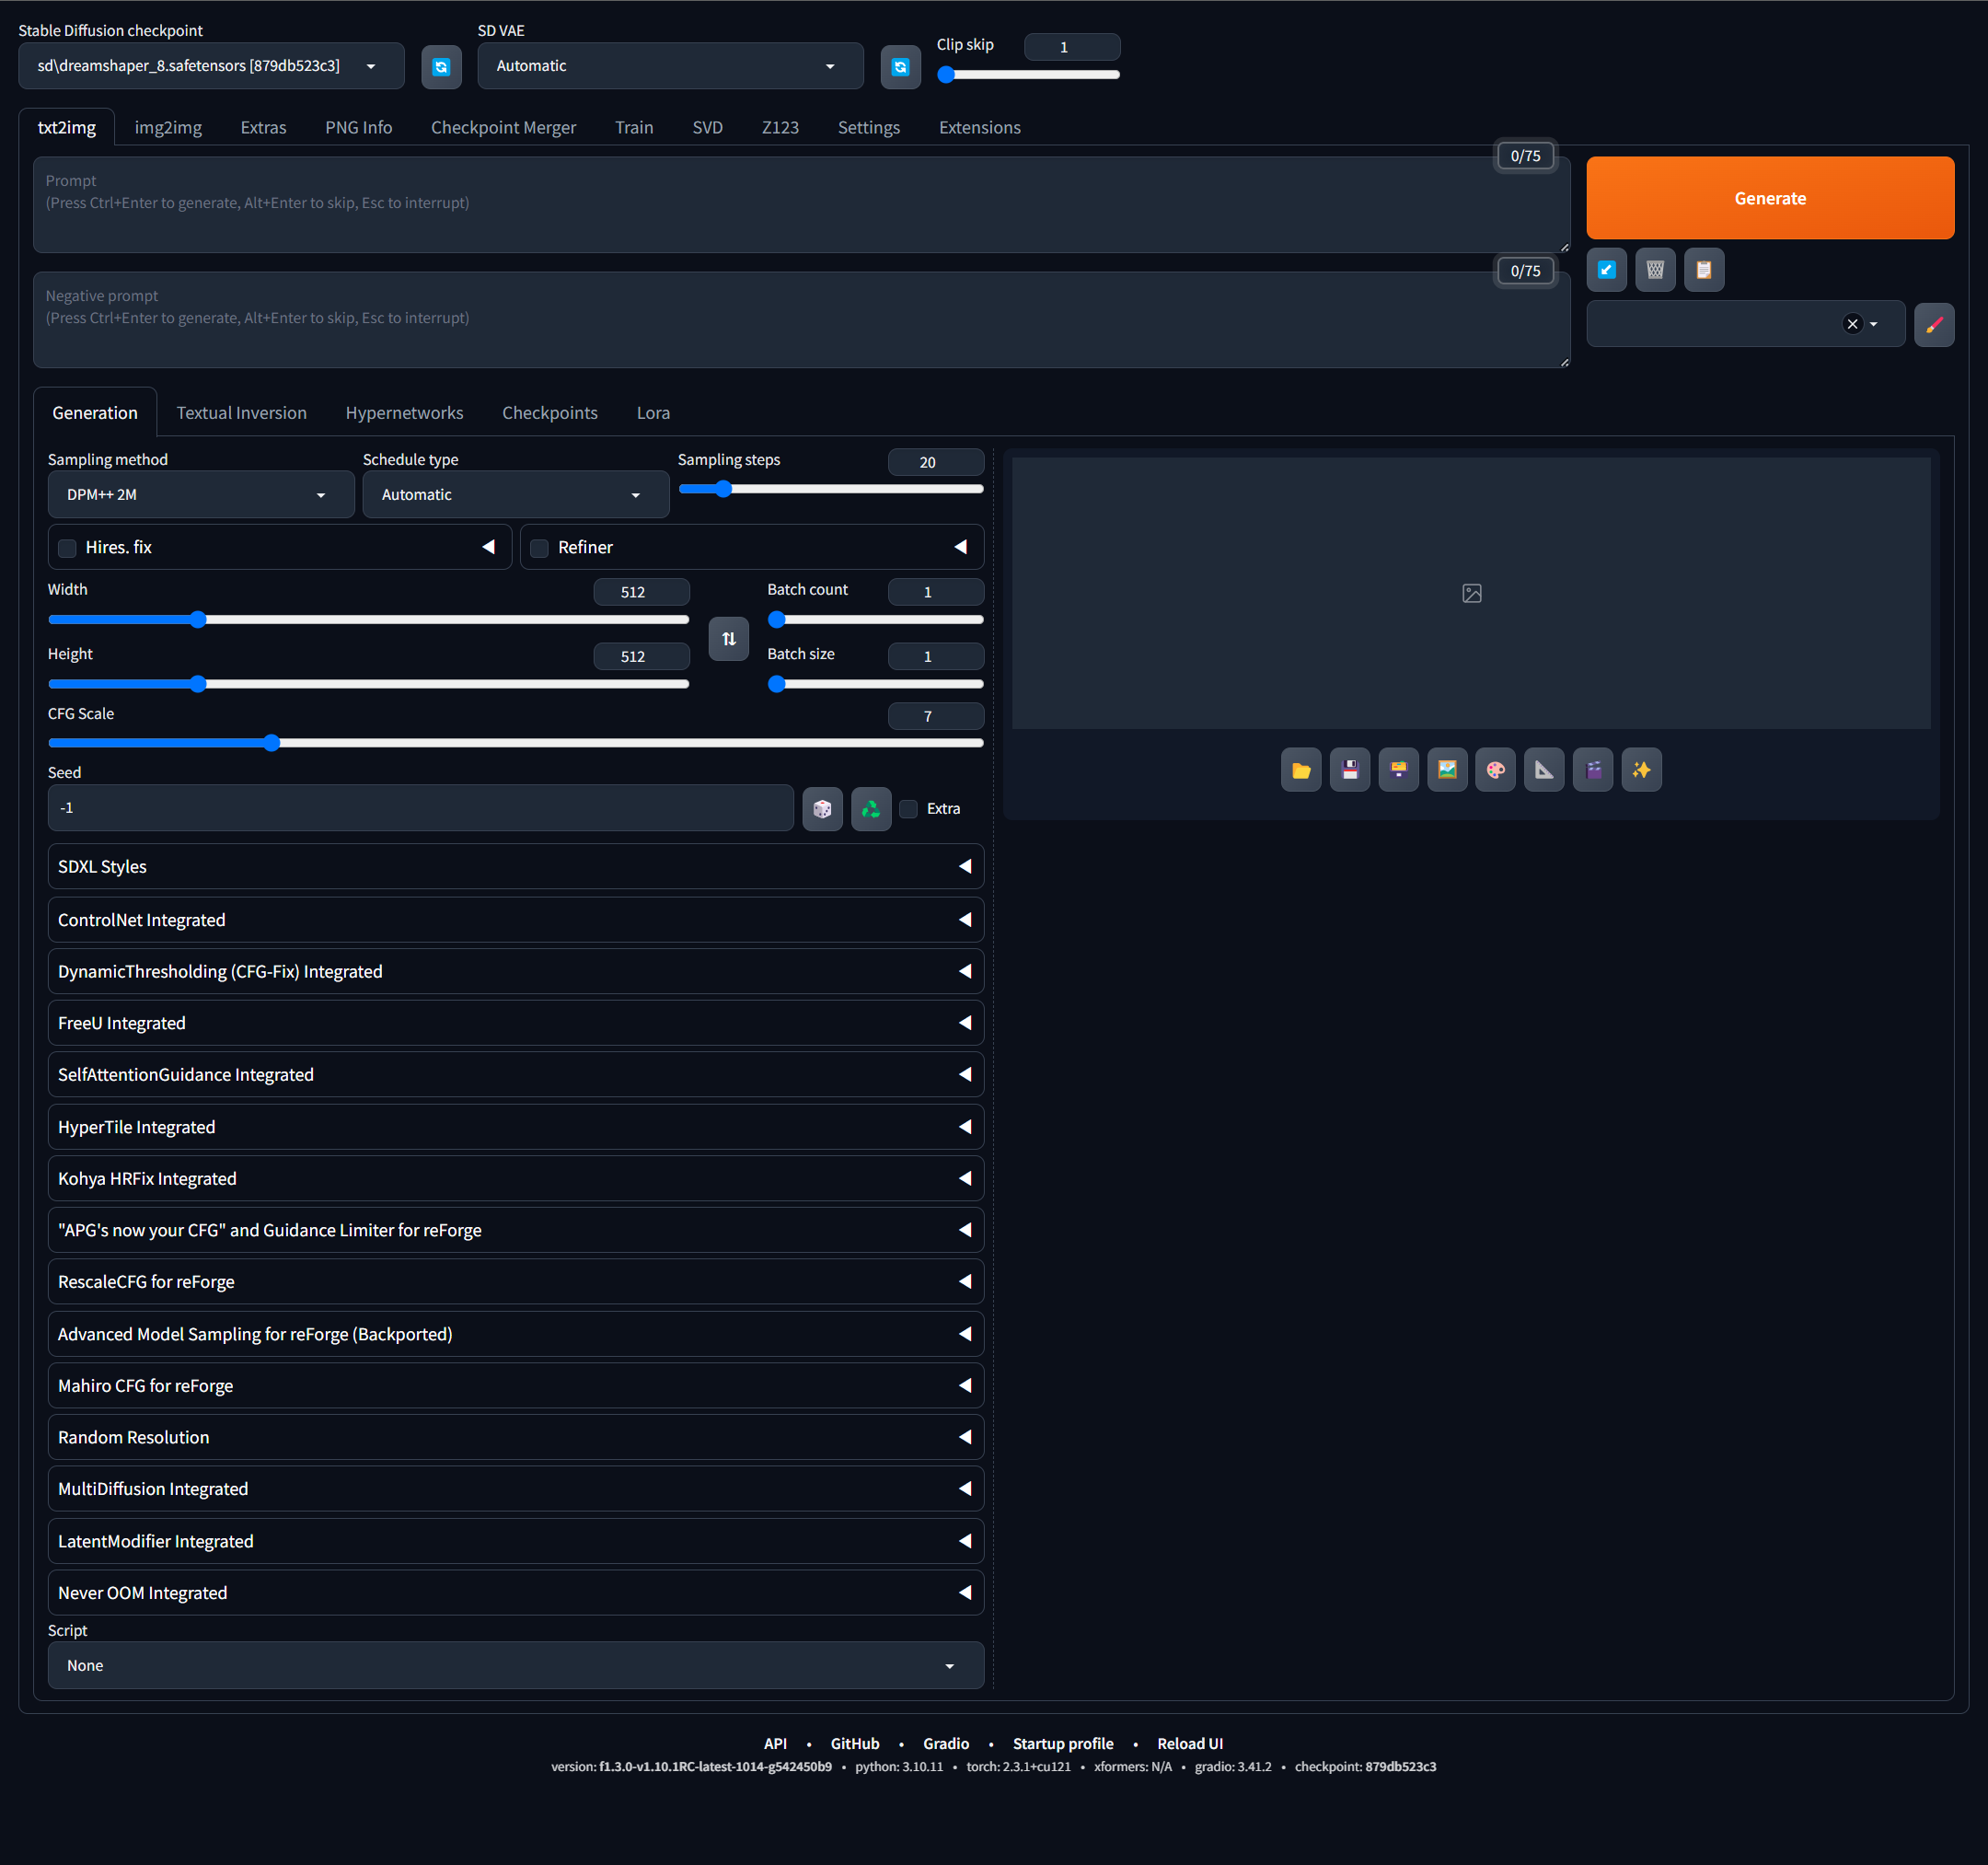The height and width of the screenshot is (1865, 1988).
Task: Click the sparkles upscale icon
Action: click(1642, 770)
